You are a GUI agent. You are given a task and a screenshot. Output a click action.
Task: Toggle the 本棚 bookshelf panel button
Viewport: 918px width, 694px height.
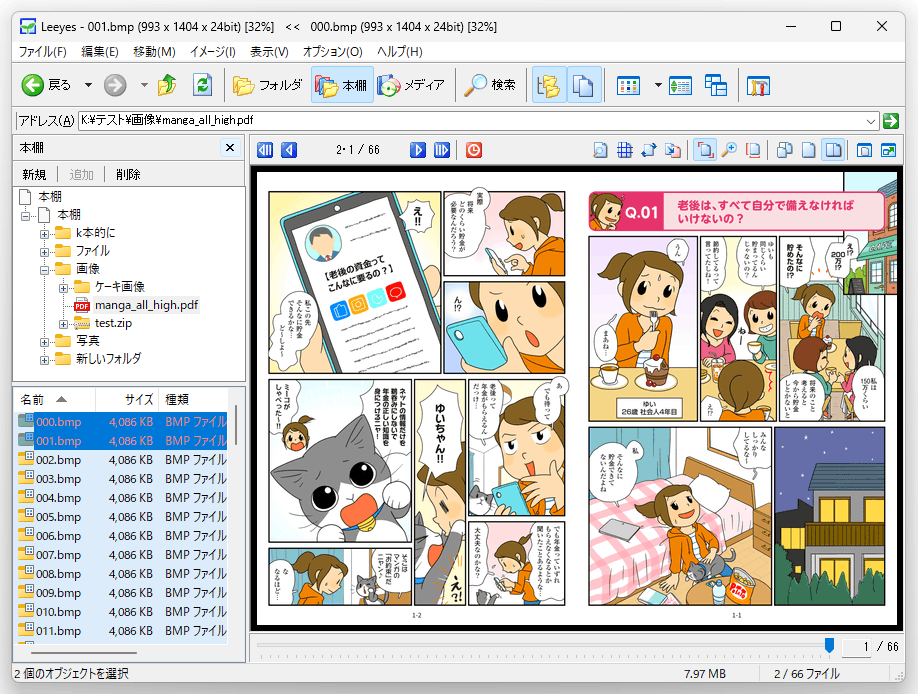342,86
